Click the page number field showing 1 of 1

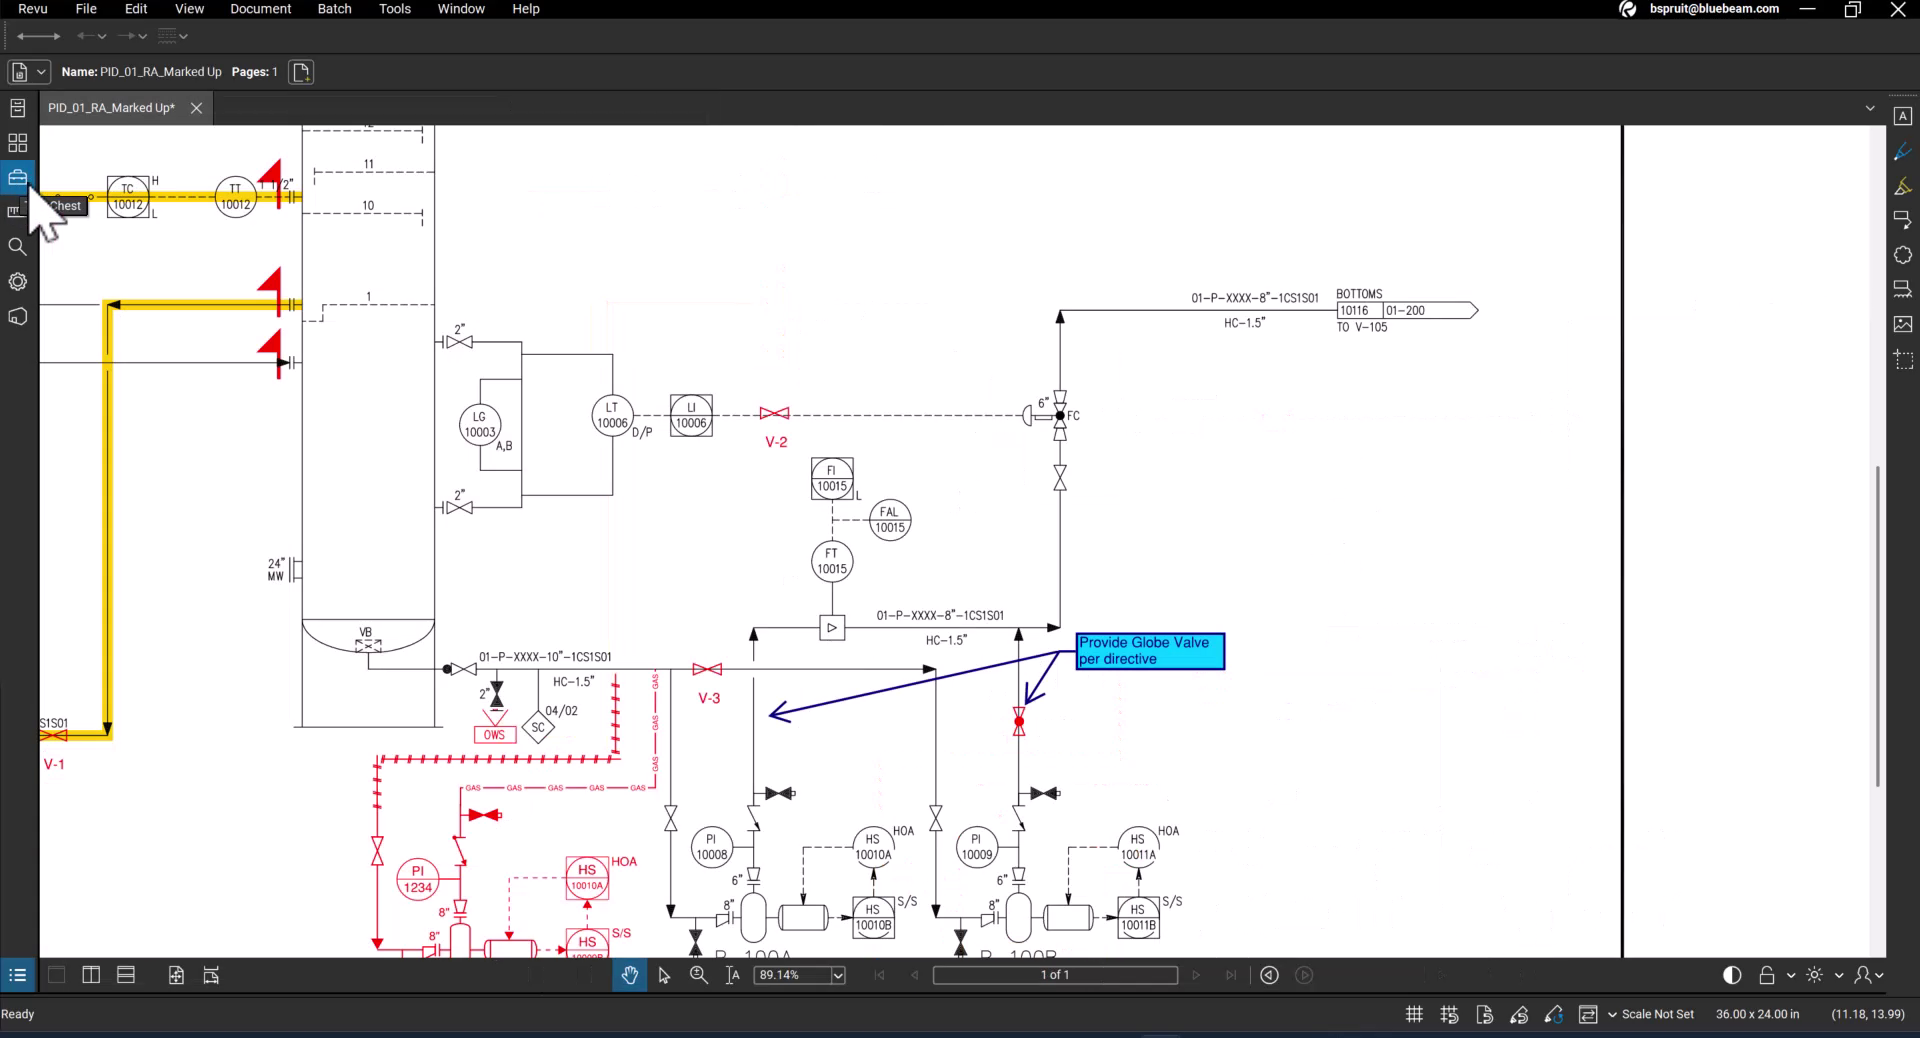[x=1054, y=975]
